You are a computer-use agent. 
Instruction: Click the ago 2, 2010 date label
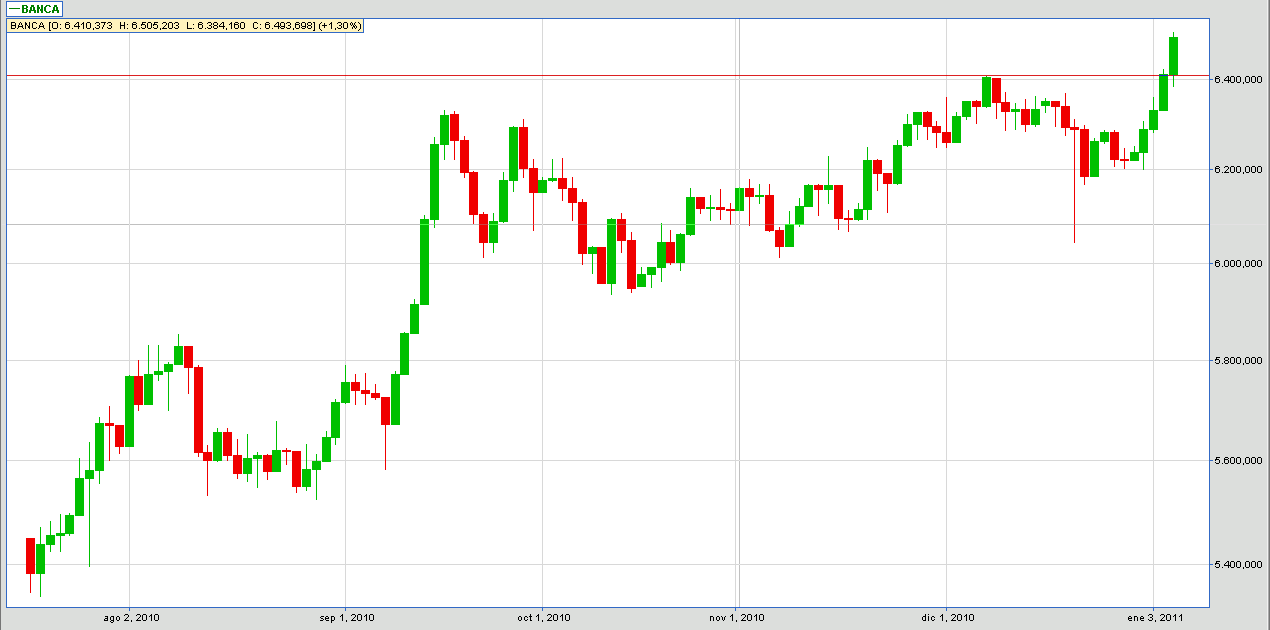[131, 618]
